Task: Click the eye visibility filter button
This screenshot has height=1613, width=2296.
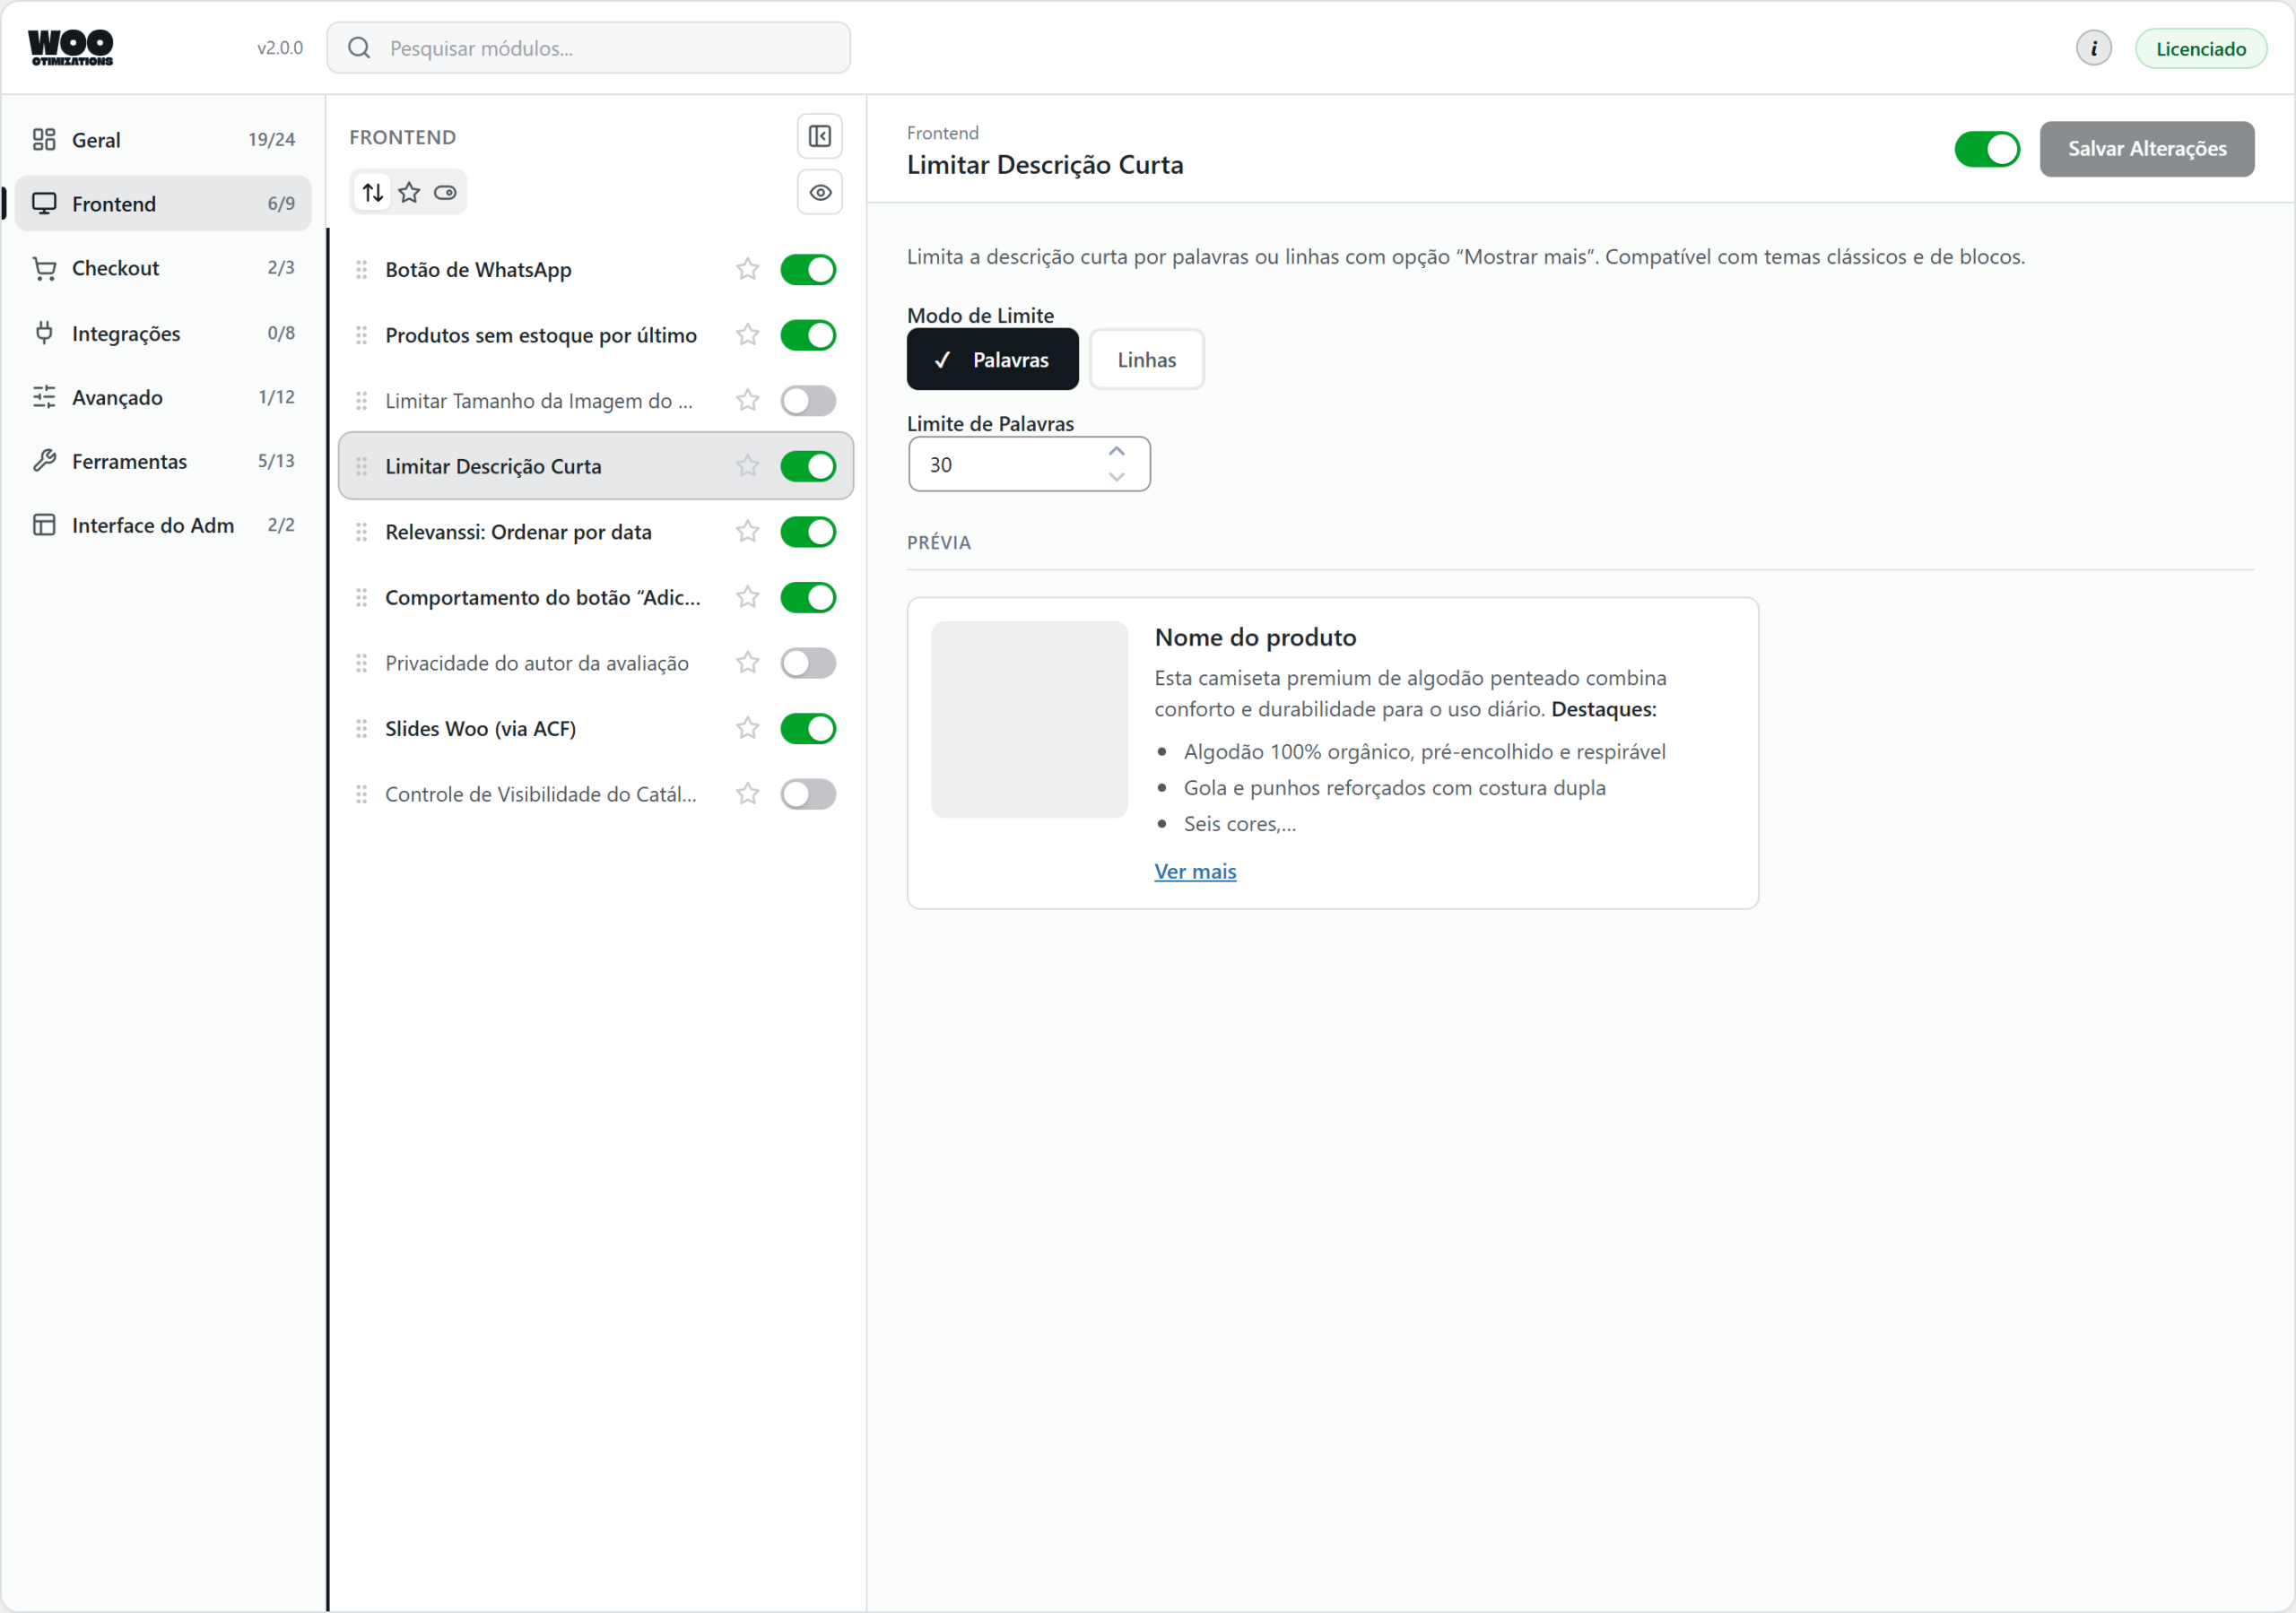Action: [x=819, y=193]
